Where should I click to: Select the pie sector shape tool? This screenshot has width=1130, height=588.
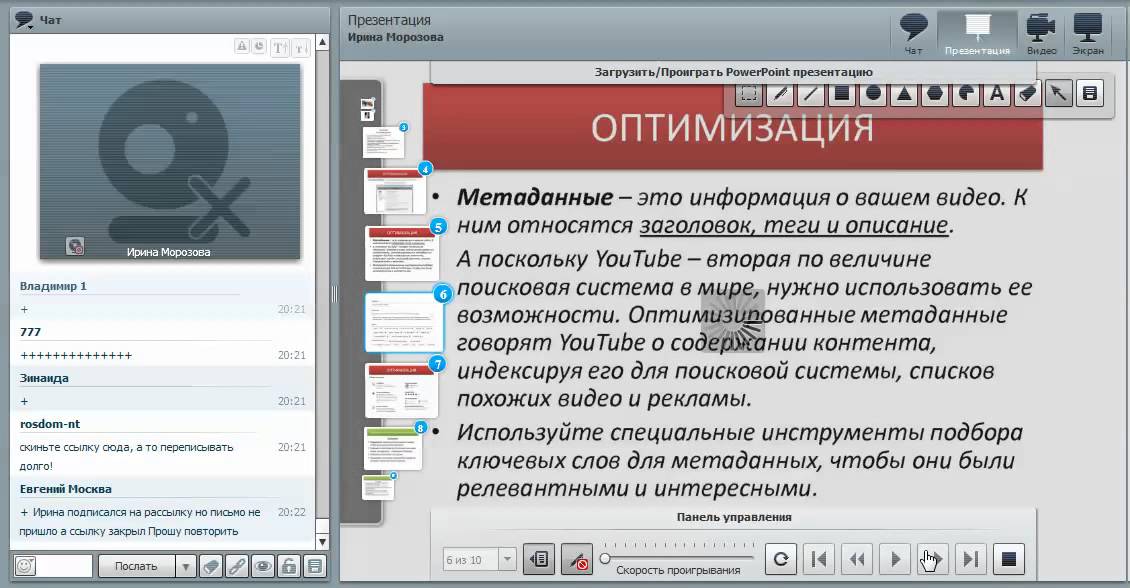click(x=966, y=94)
